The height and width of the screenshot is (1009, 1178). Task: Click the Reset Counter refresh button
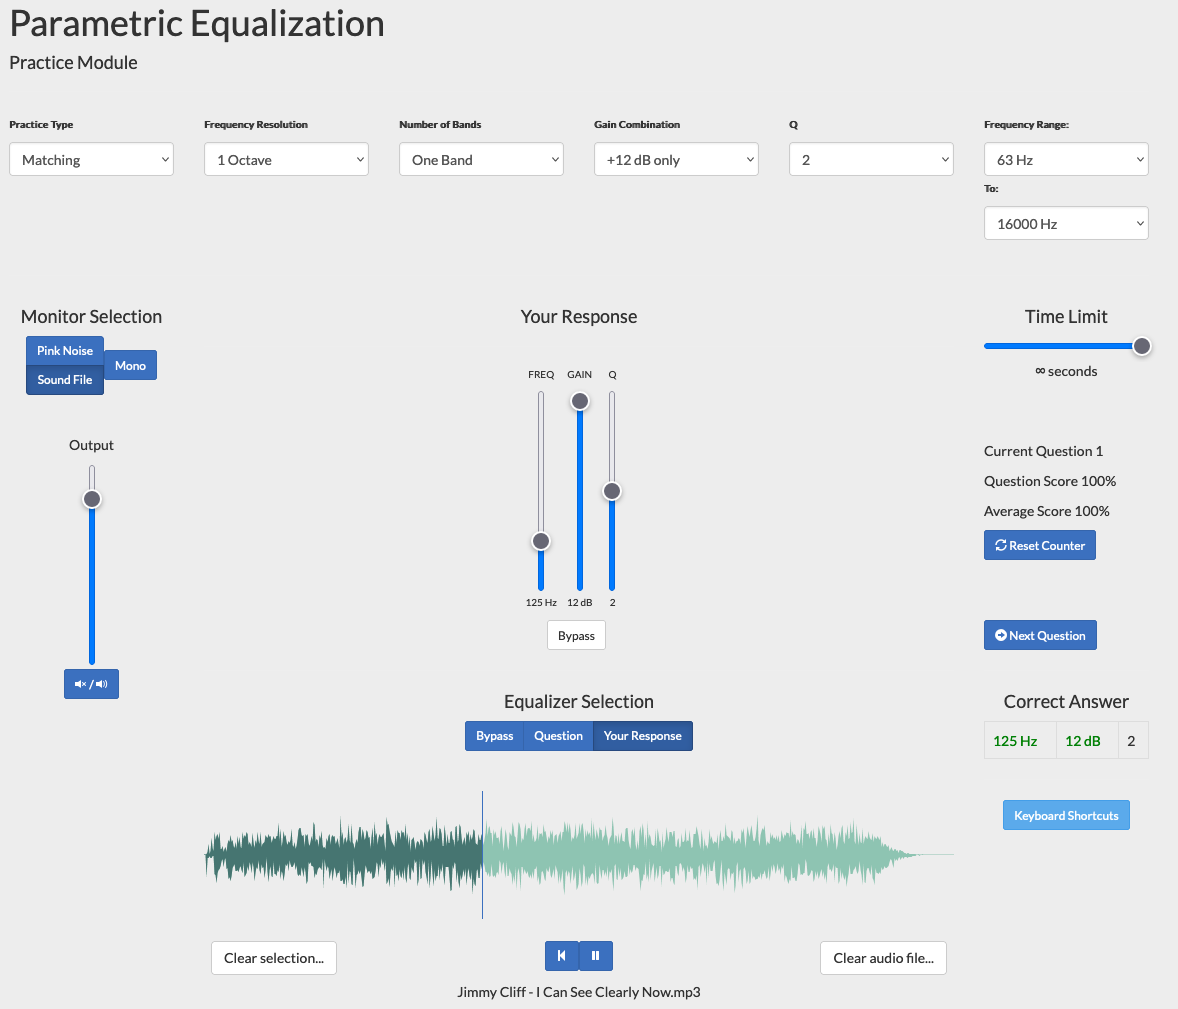(x=1039, y=545)
